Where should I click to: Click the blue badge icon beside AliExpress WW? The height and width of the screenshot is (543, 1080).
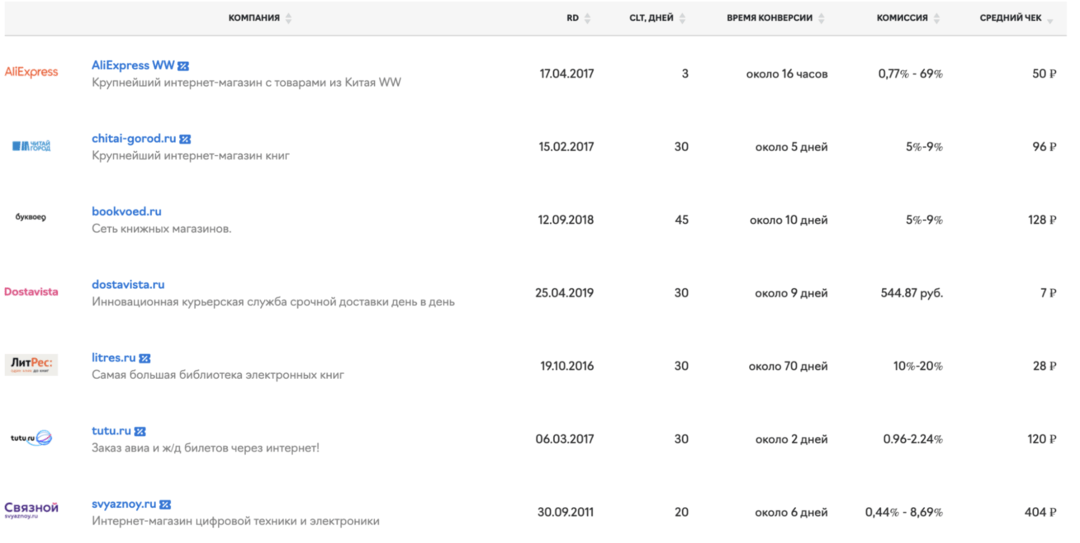[x=184, y=66]
